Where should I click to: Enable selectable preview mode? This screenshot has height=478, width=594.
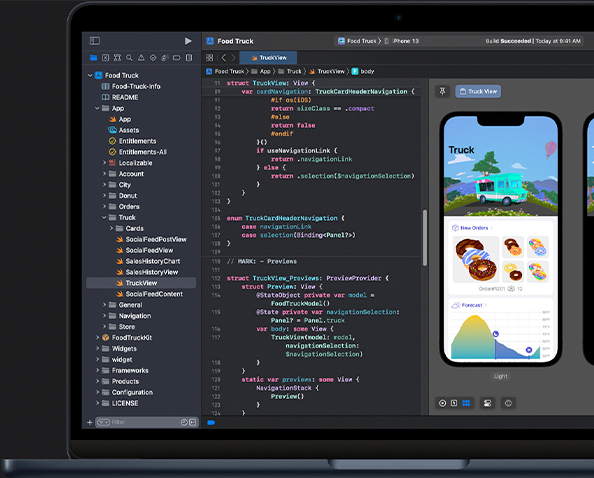(x=454, y=403)
